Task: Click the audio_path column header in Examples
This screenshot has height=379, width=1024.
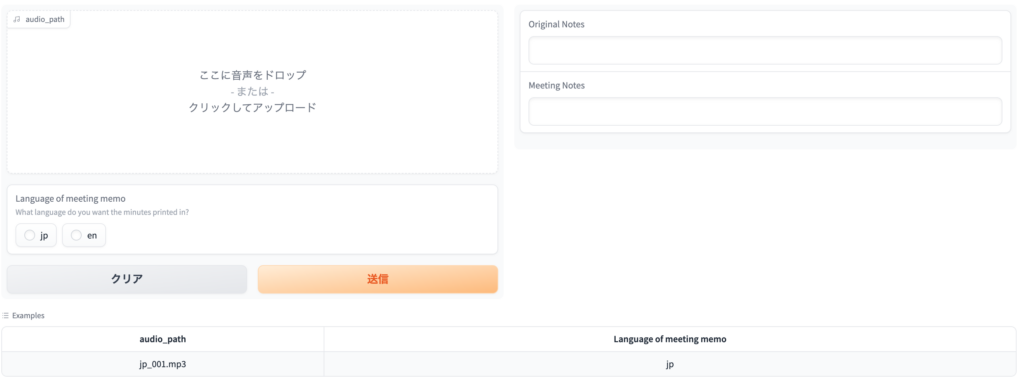Action: pos(163,339)
